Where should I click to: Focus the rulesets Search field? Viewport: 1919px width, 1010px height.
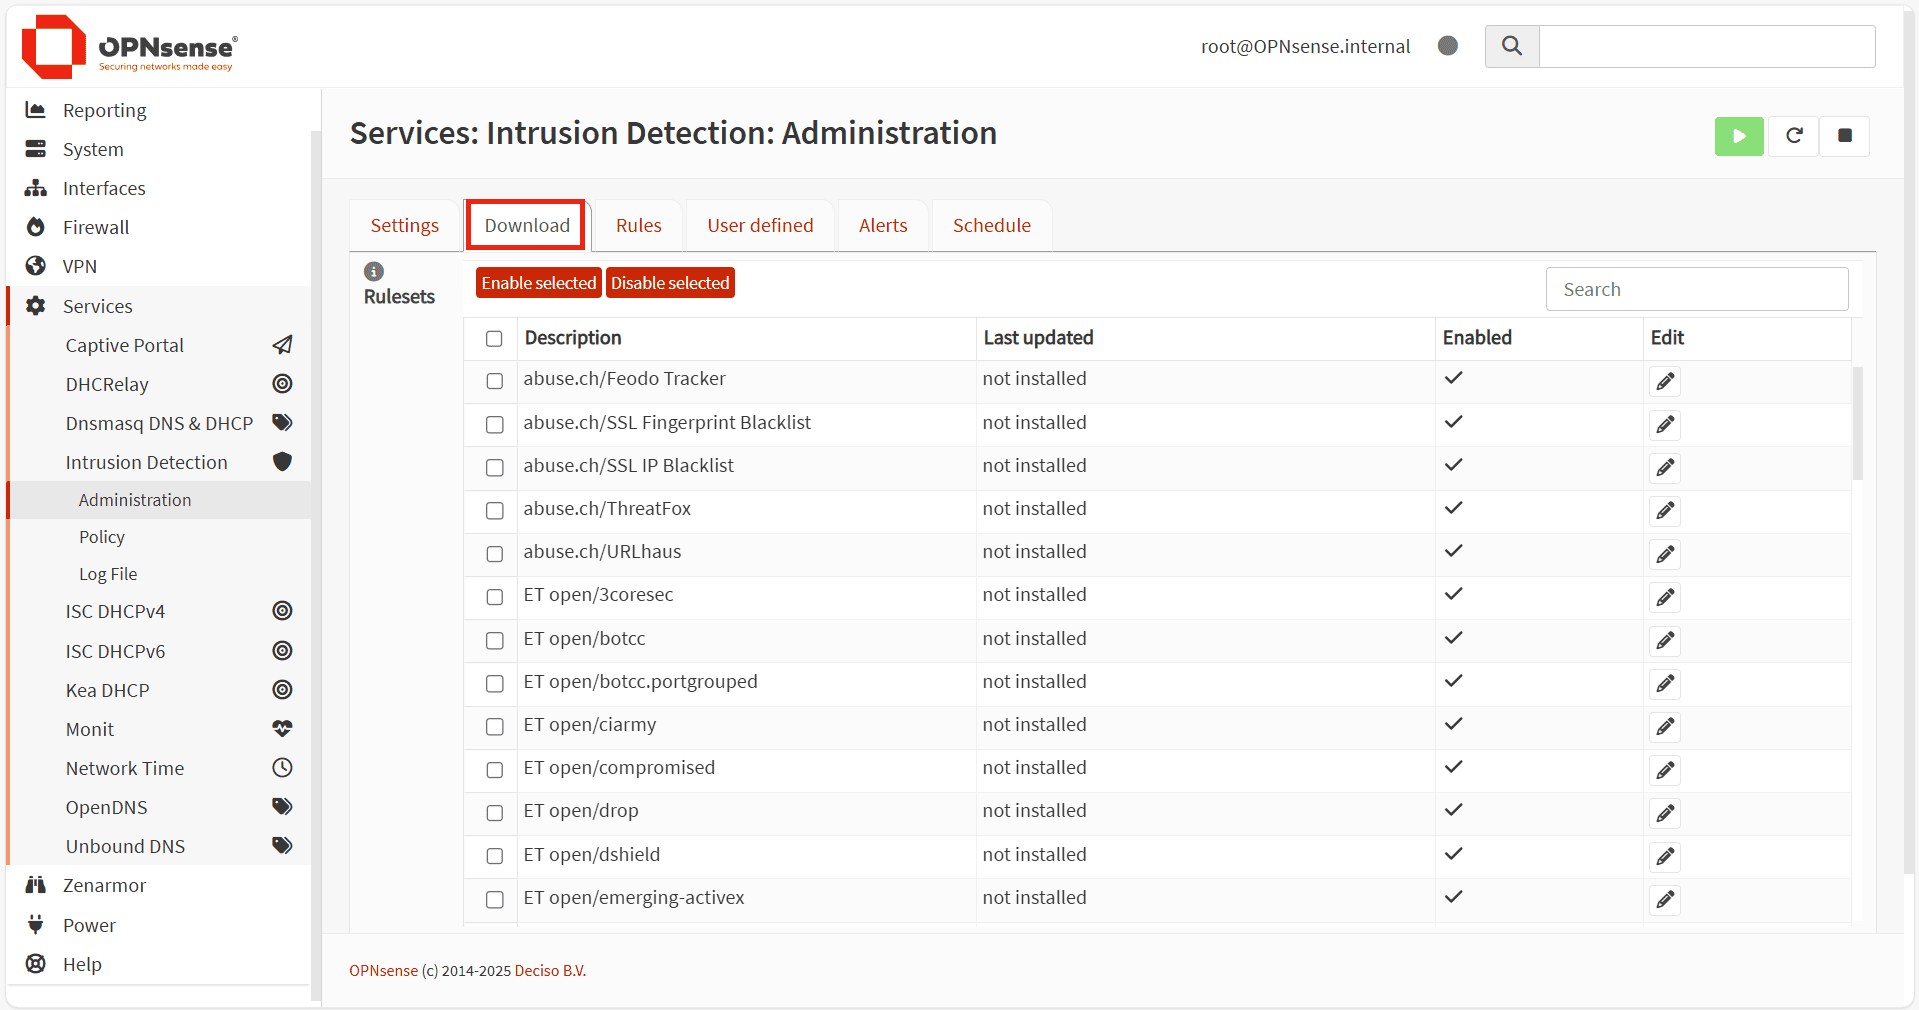1696,289
